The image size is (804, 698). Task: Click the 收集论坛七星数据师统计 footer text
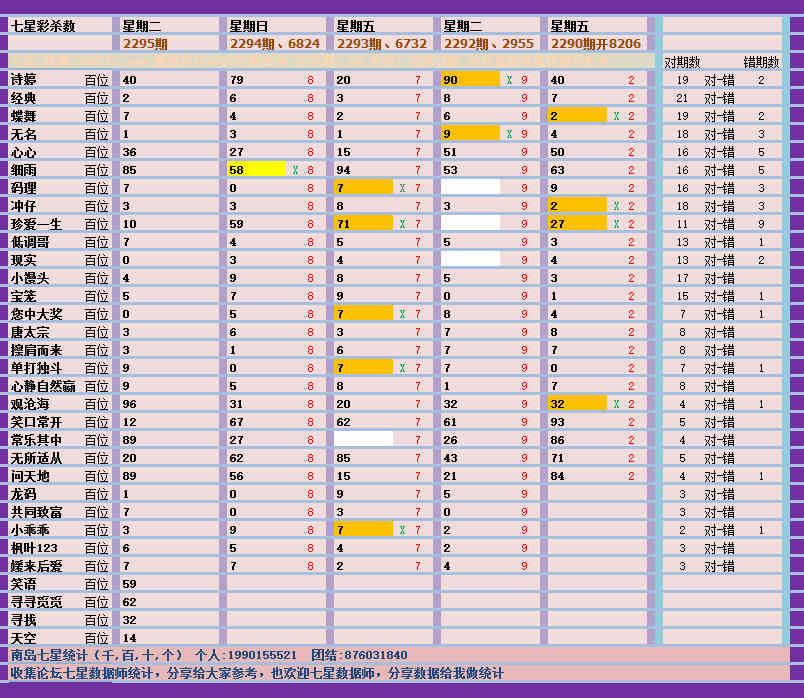pos(260,673)
